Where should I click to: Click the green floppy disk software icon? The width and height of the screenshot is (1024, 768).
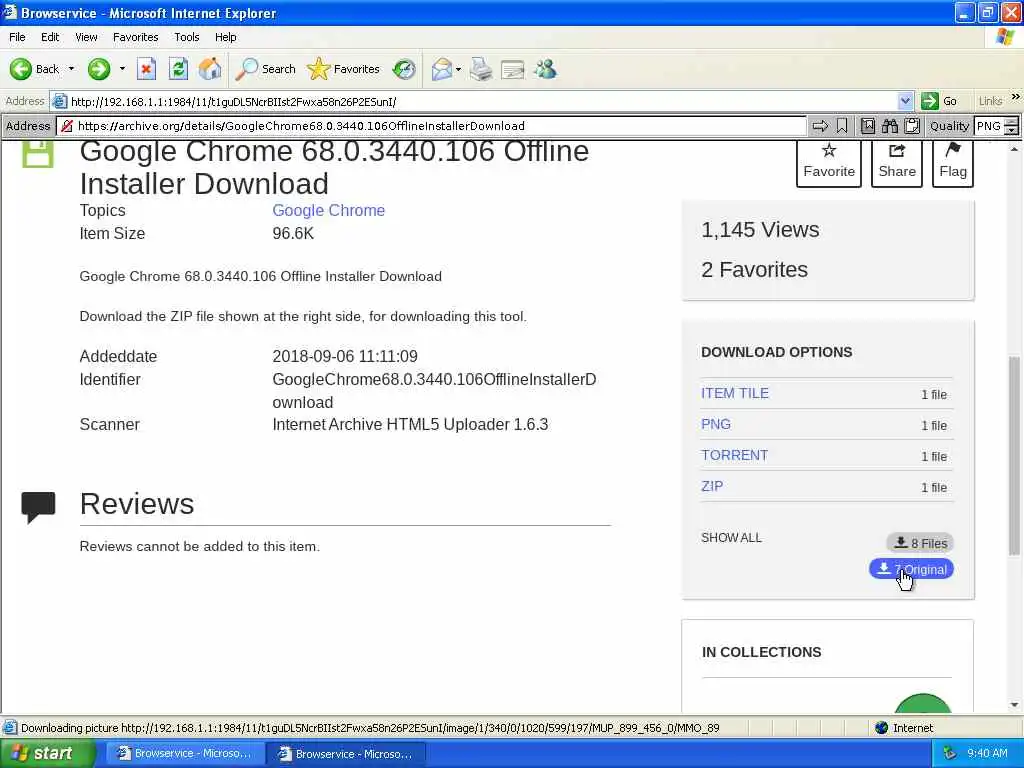pos(38,154)
